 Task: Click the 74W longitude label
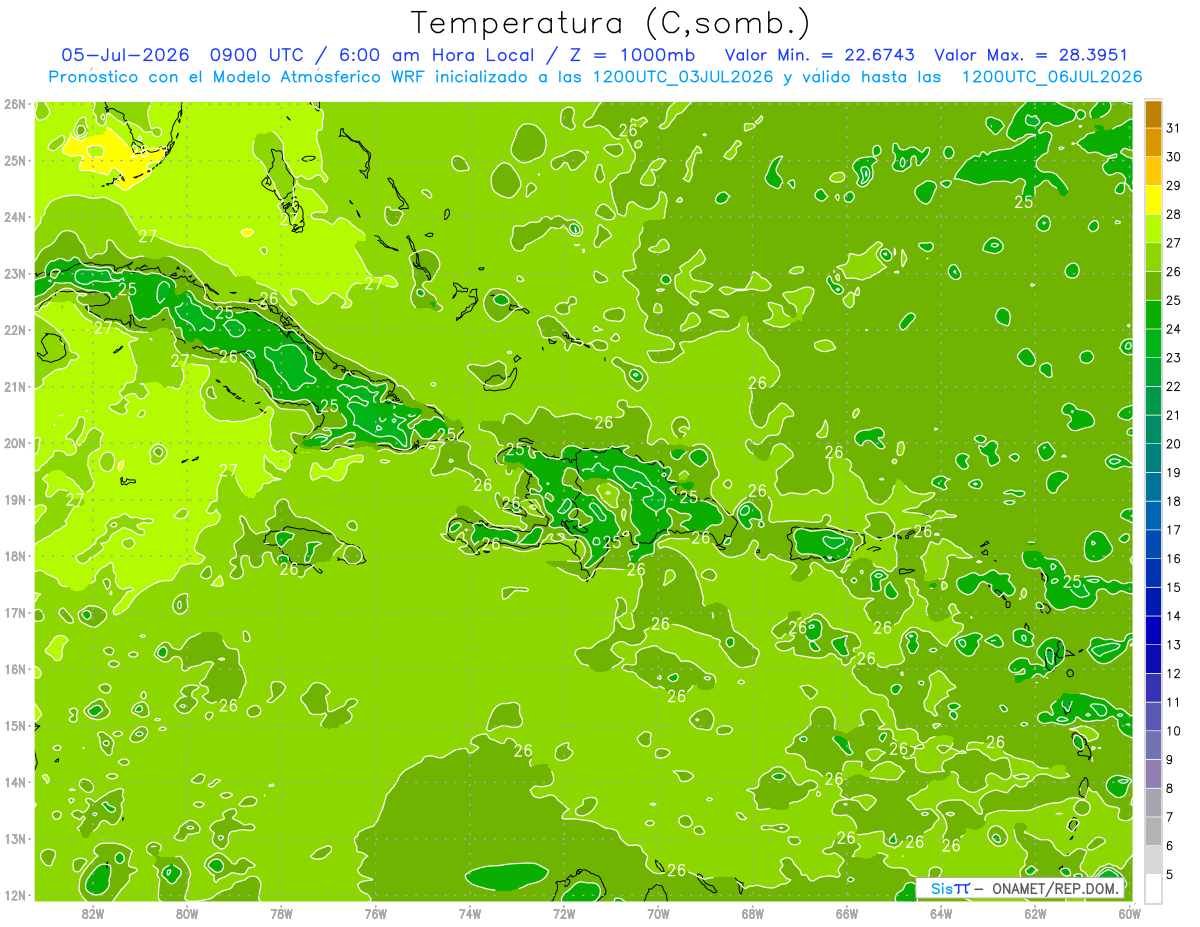[x=470, y=913]
